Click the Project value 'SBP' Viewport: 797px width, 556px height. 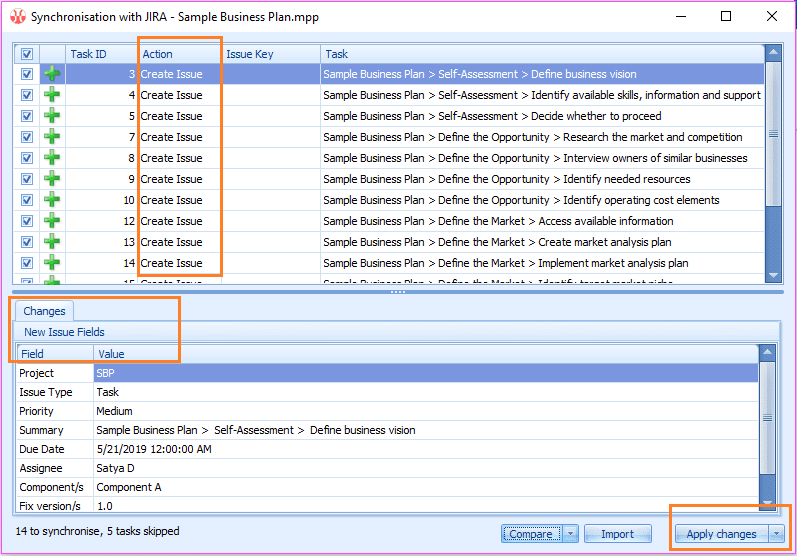click(105, 373)
